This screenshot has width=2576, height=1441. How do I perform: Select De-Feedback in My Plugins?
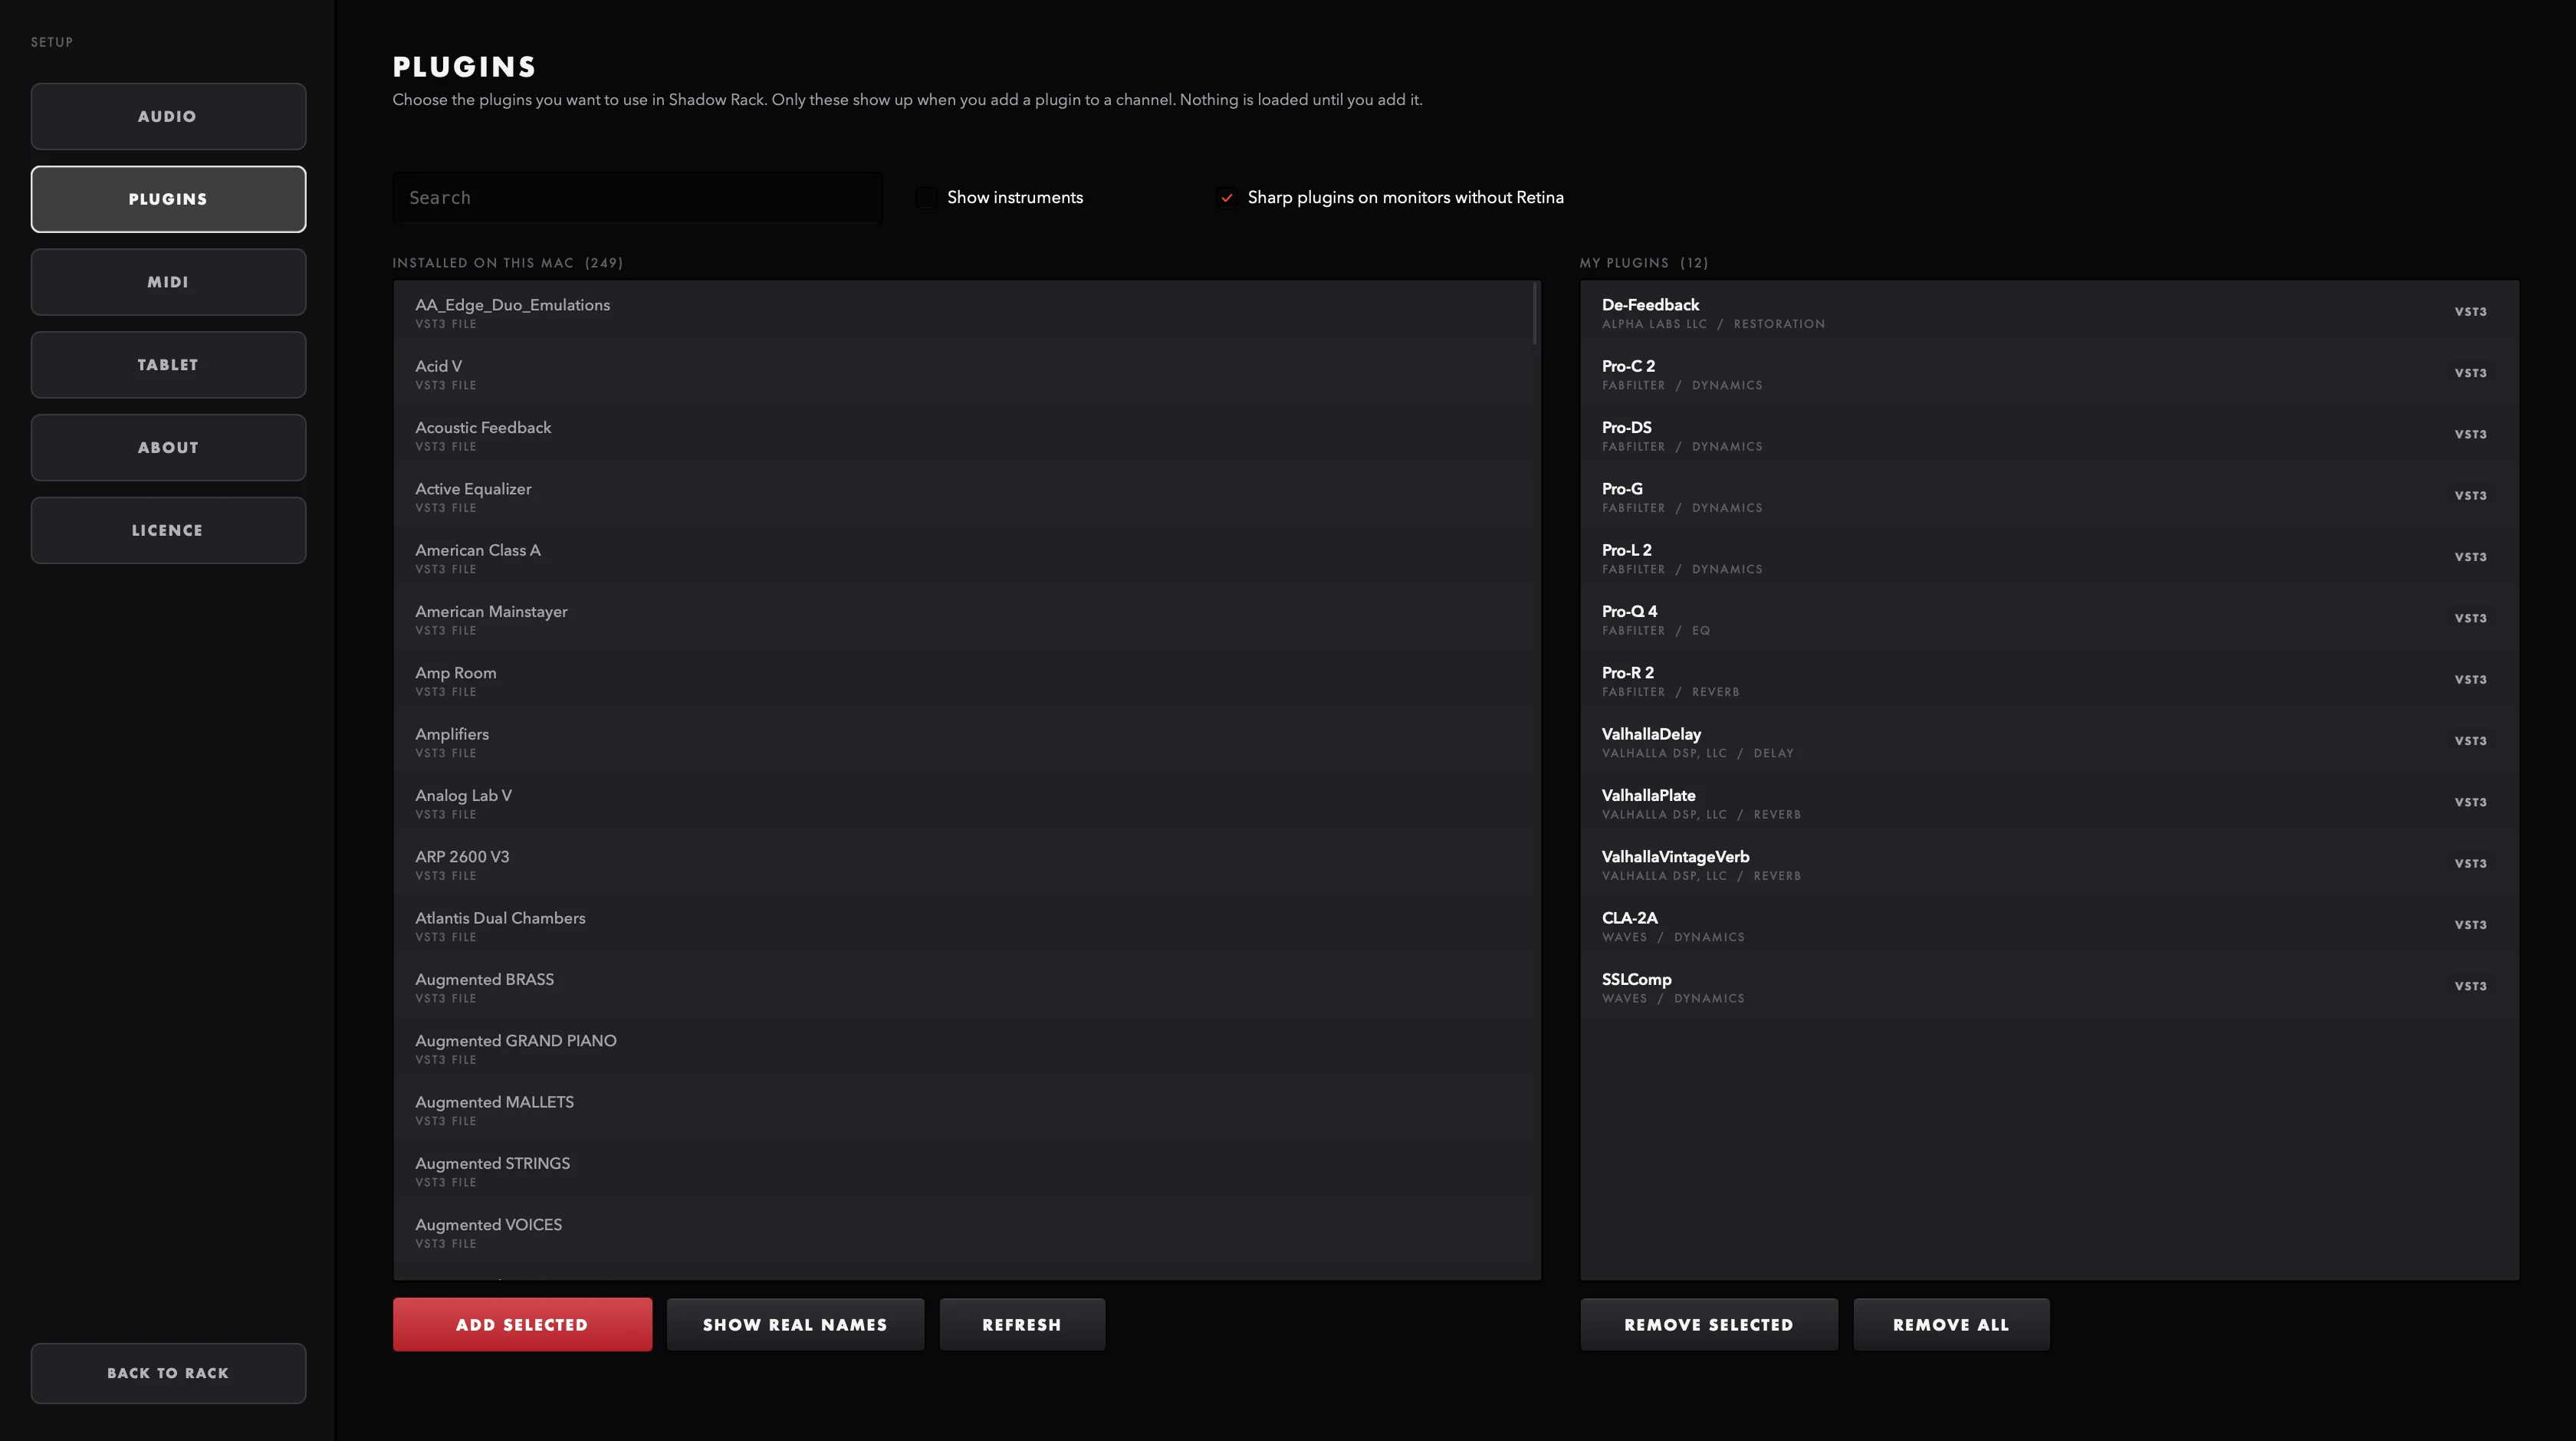(x=2049, y=313)
